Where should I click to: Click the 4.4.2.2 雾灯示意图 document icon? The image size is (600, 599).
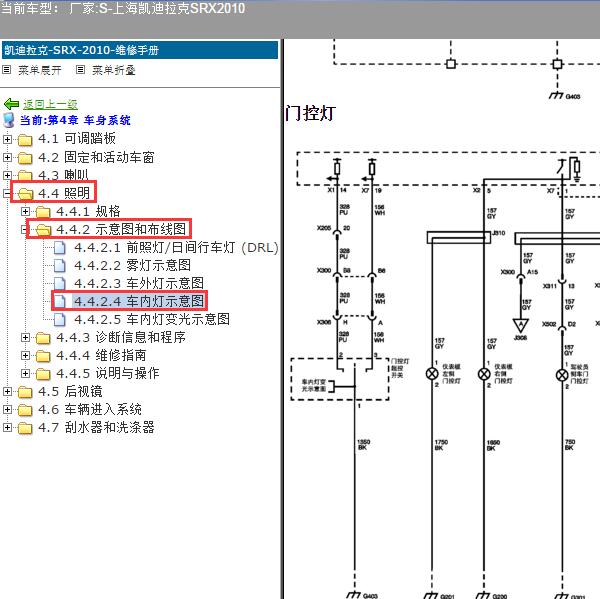60,266
